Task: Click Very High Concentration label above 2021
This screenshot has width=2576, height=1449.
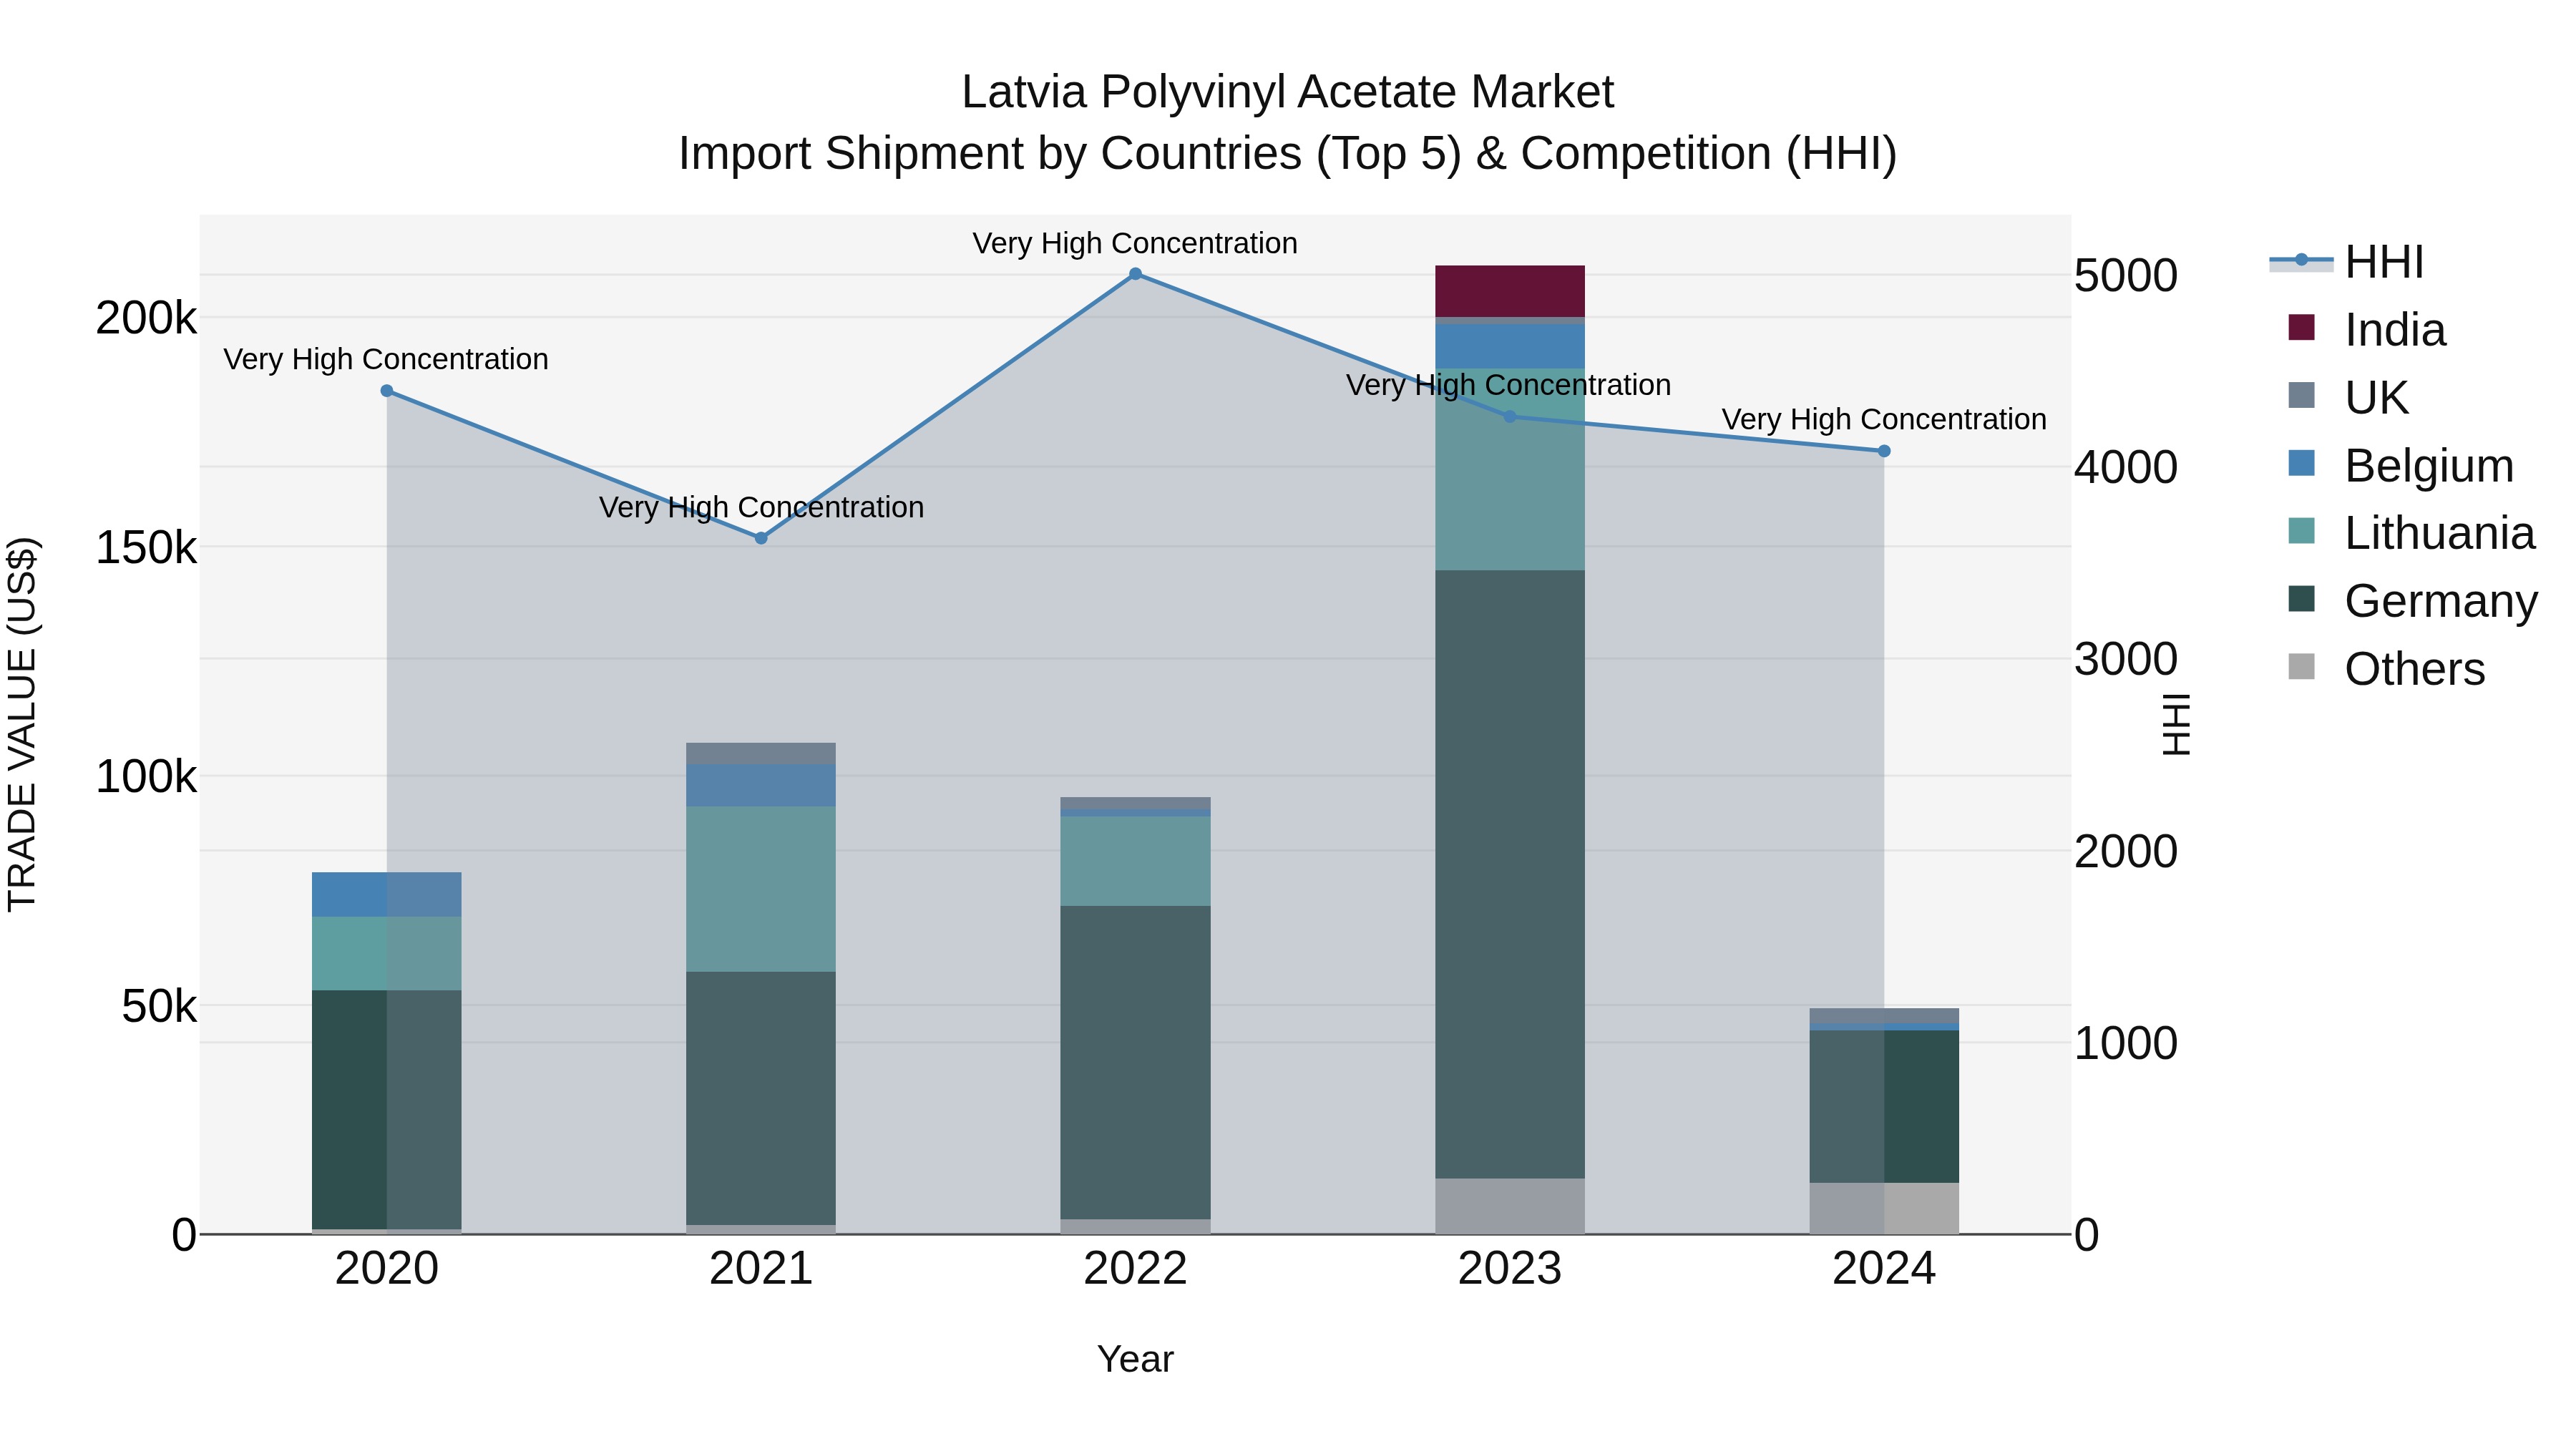Action: coord(761,507)
